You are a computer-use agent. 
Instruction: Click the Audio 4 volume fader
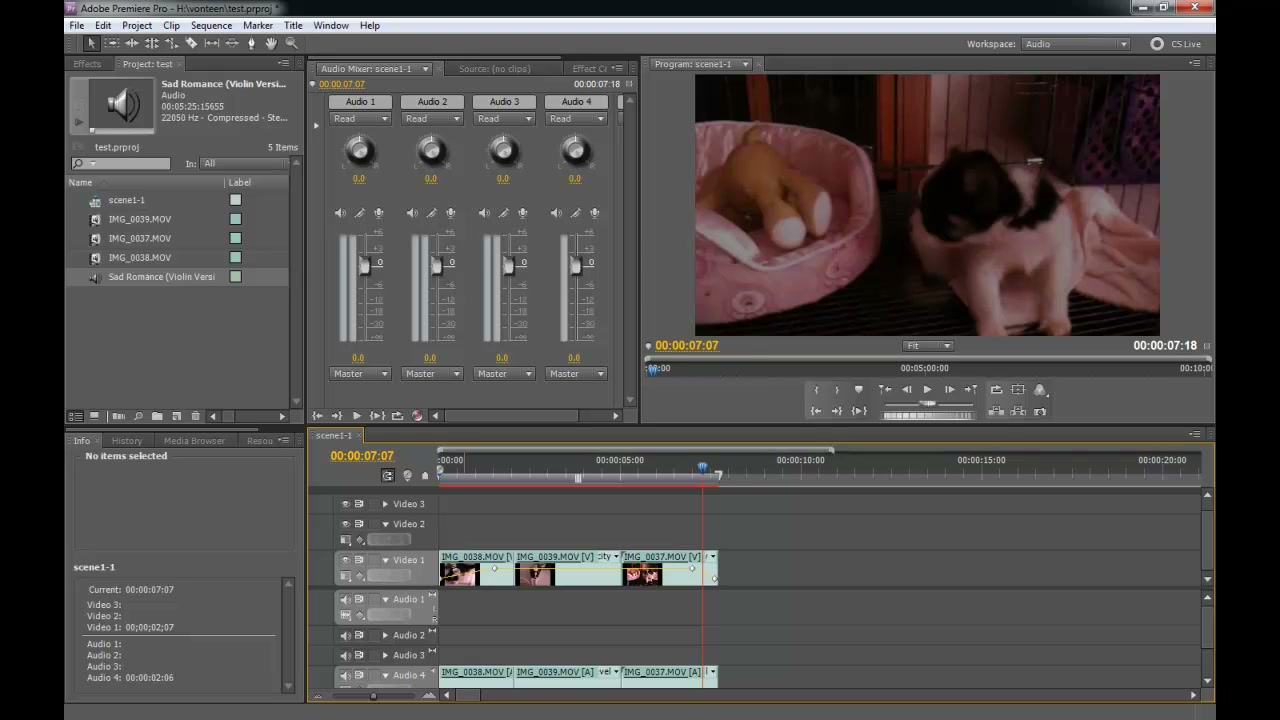tap(575, 264)
